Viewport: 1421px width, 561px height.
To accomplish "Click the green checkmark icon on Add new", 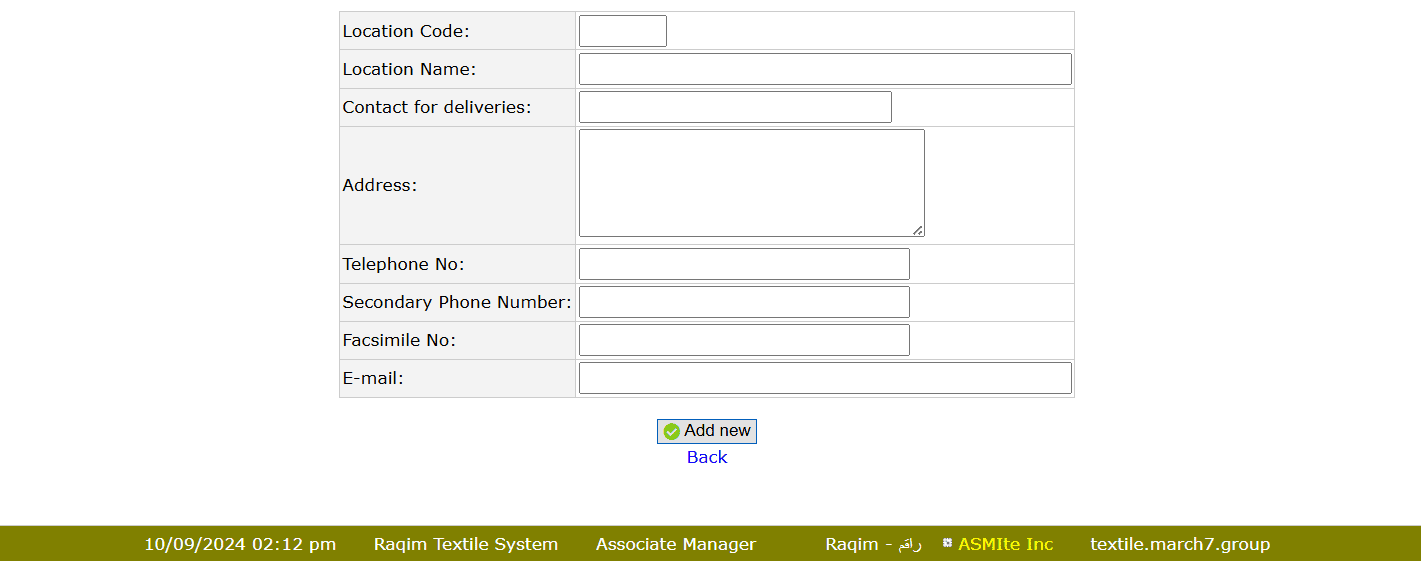I will (x=672, y=432).
